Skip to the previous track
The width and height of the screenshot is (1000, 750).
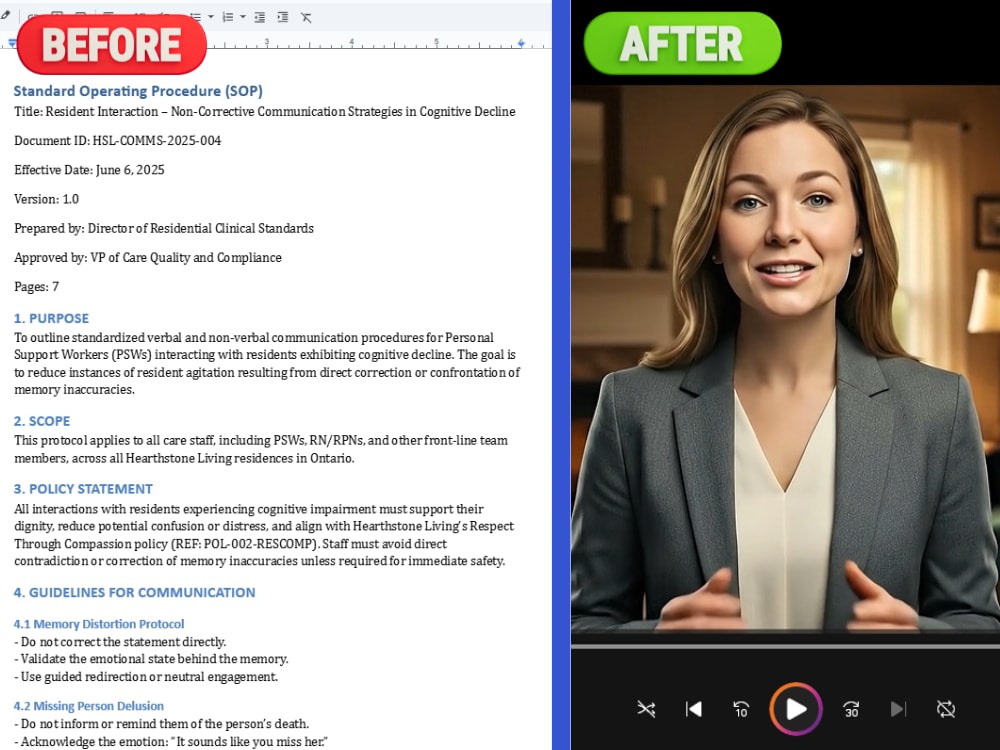694,709
